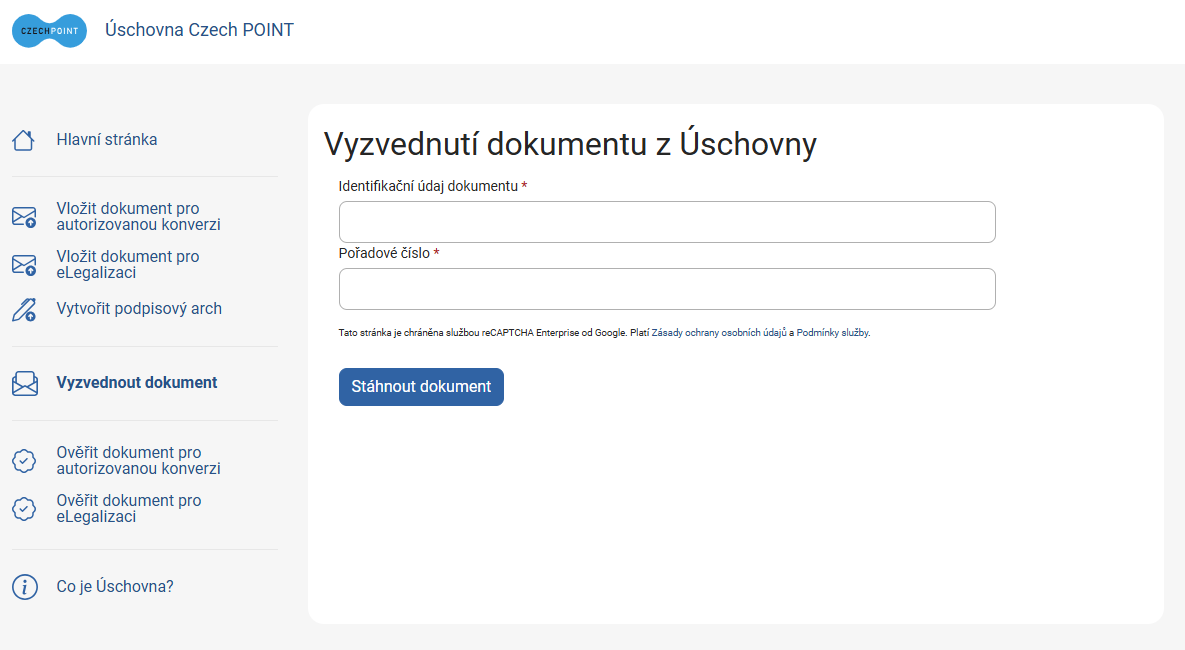This screenshot has width=1185, height=650.
Task: Focus the Pořadové číslo input field
Action: pyautogui.click(x=667, y=289)
